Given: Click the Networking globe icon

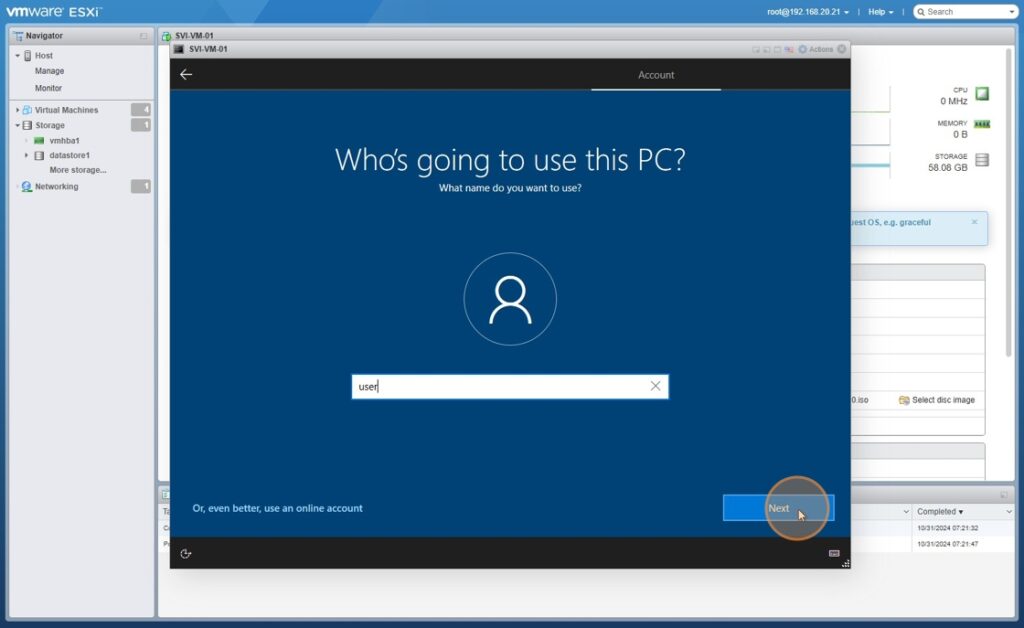Looking at the screenshot, I should 27,187.
